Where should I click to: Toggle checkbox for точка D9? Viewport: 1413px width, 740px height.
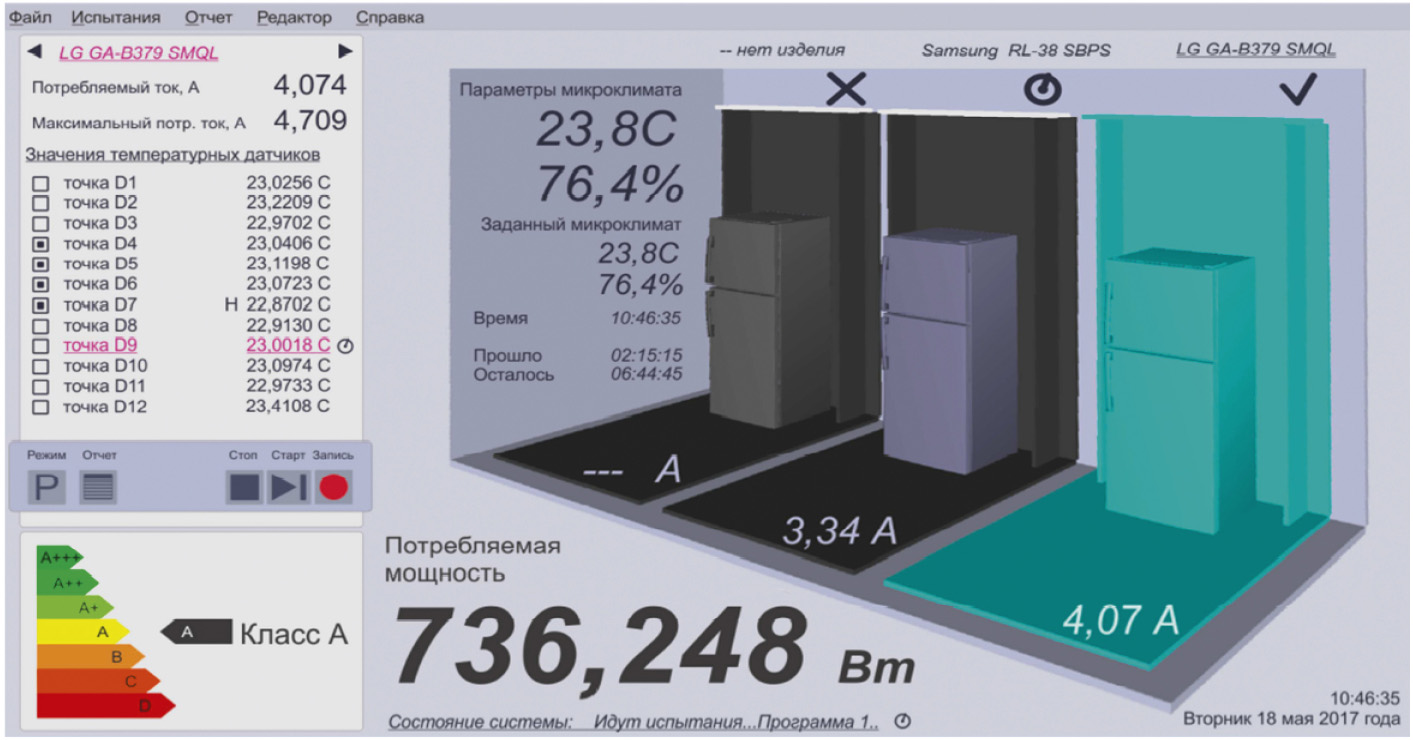pos(41,346)
